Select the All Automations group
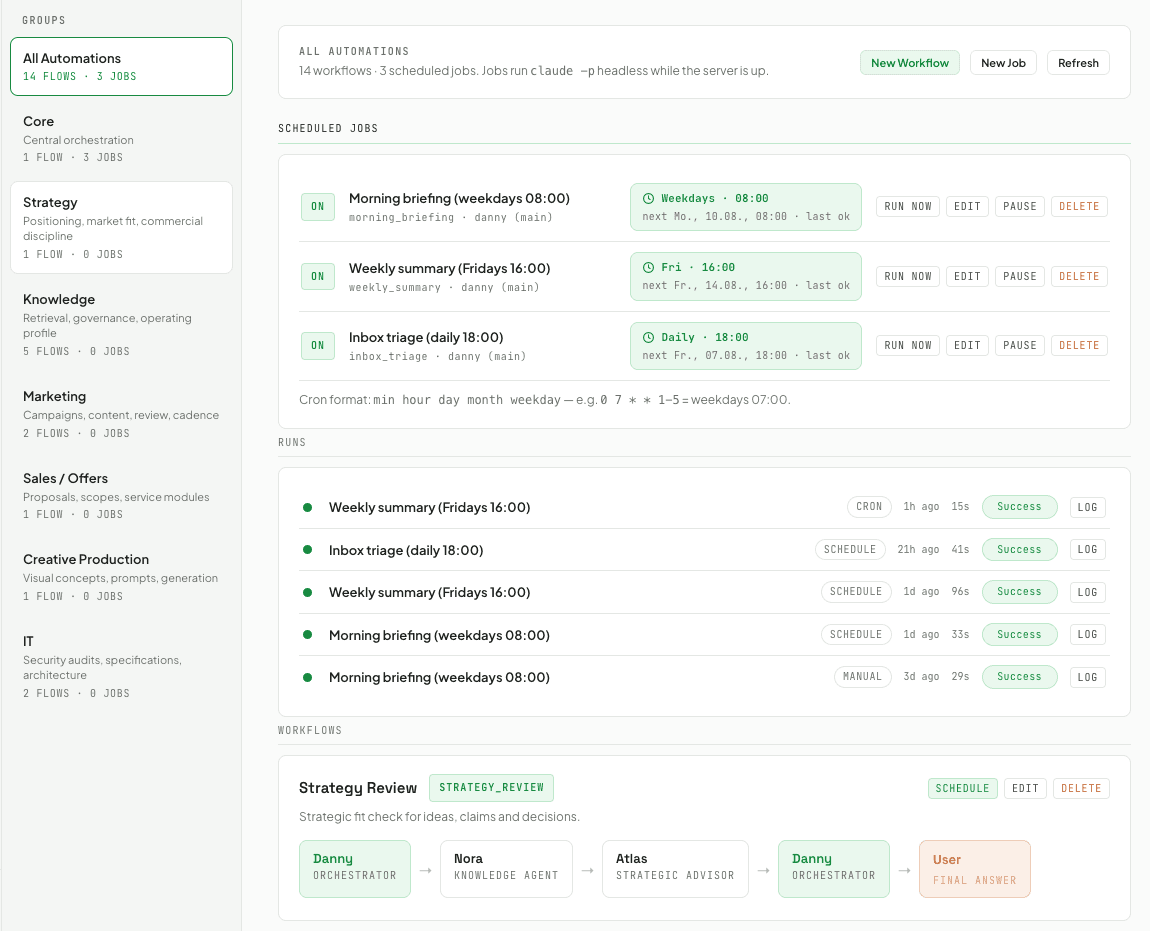Viewport: 1150px width, 931px height. click(x=122, y=67)
